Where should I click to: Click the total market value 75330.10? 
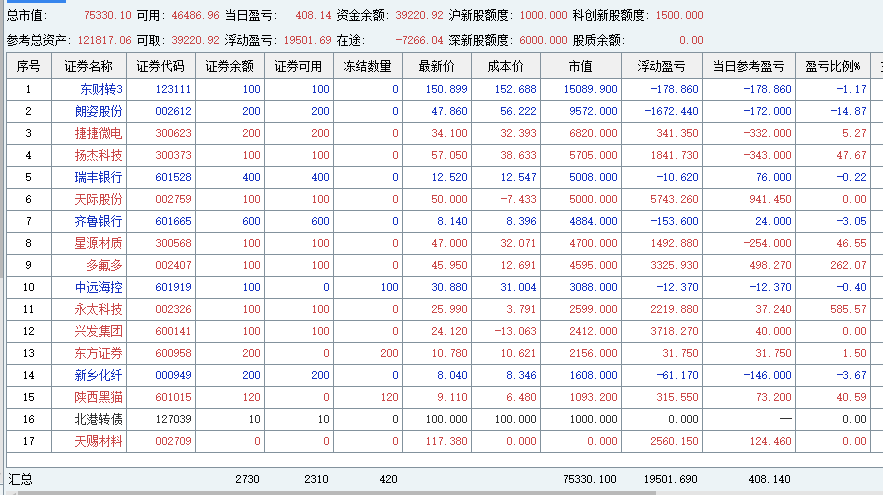click(x=108, y=15)
